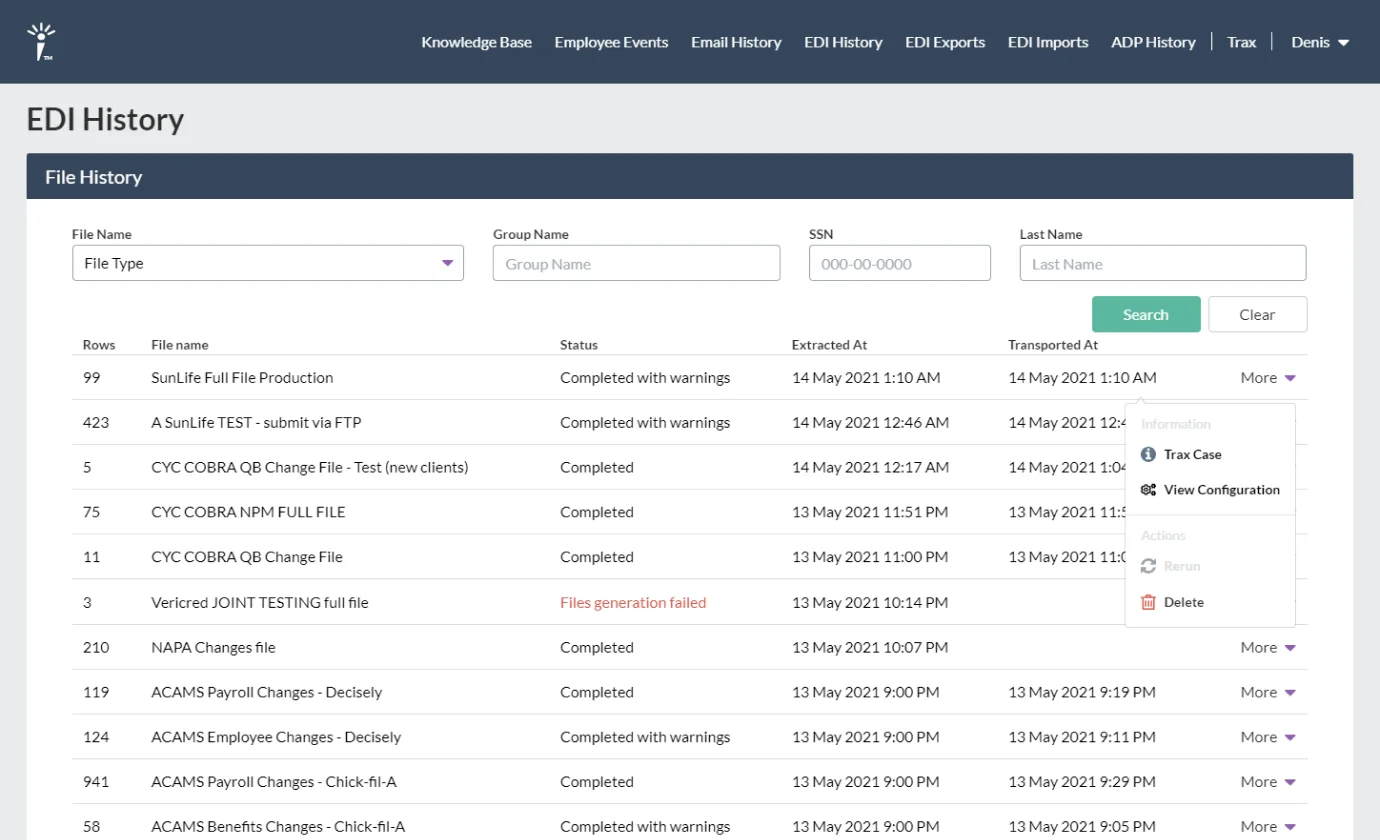The height and width of the screenshot is (840, 1380).
Task: Open the File Type dropdown
Action: coord(268,263)
